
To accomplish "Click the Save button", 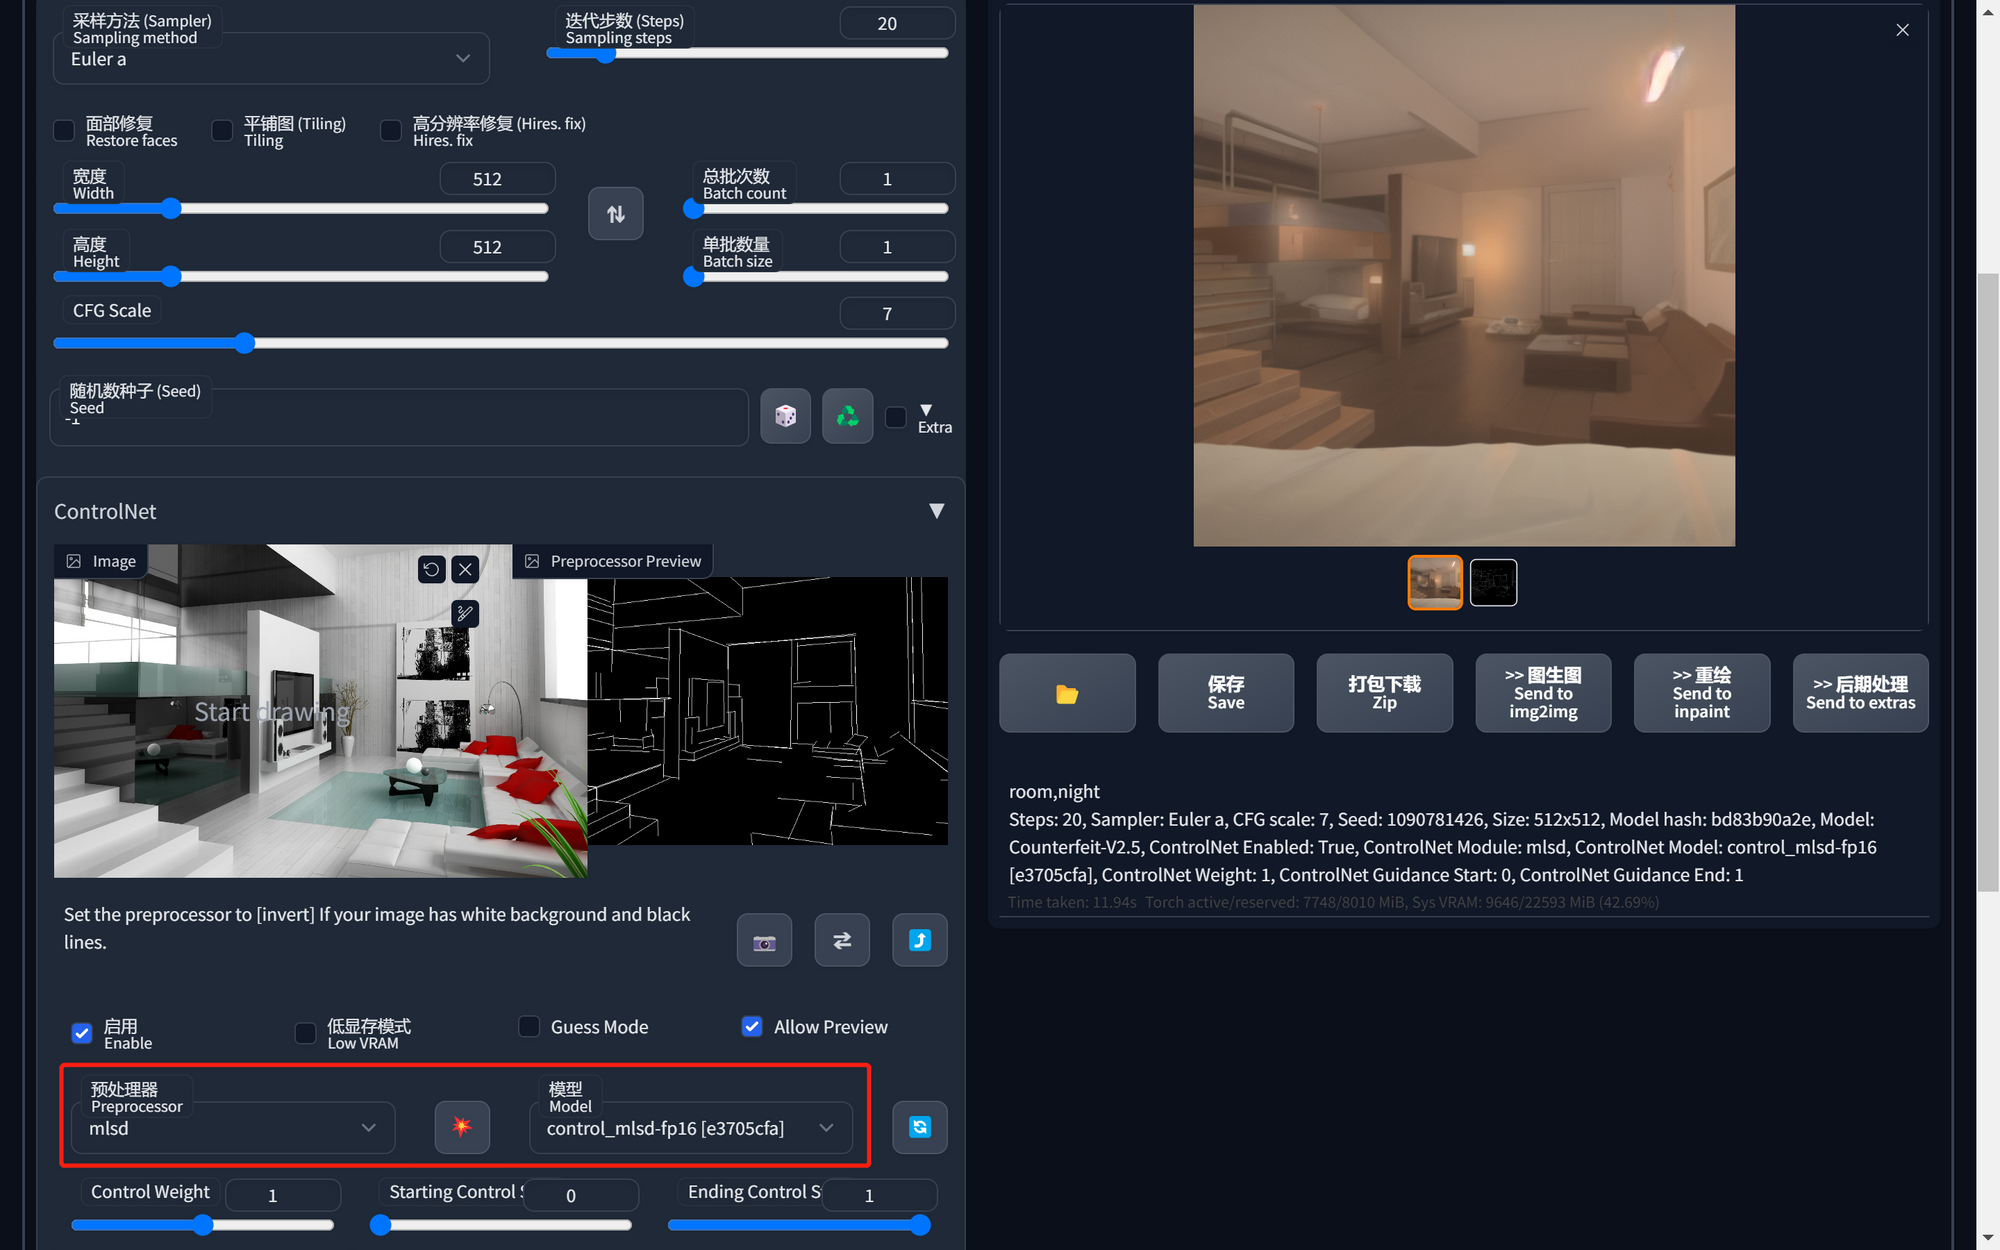I will pyautogui.click(x=1226, y=693).
